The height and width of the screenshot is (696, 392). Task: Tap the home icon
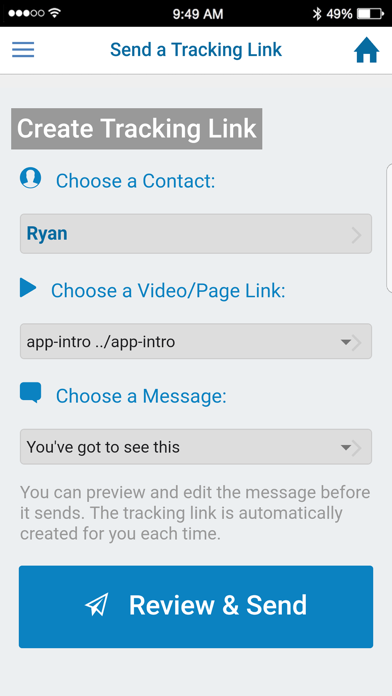(367, 50)
